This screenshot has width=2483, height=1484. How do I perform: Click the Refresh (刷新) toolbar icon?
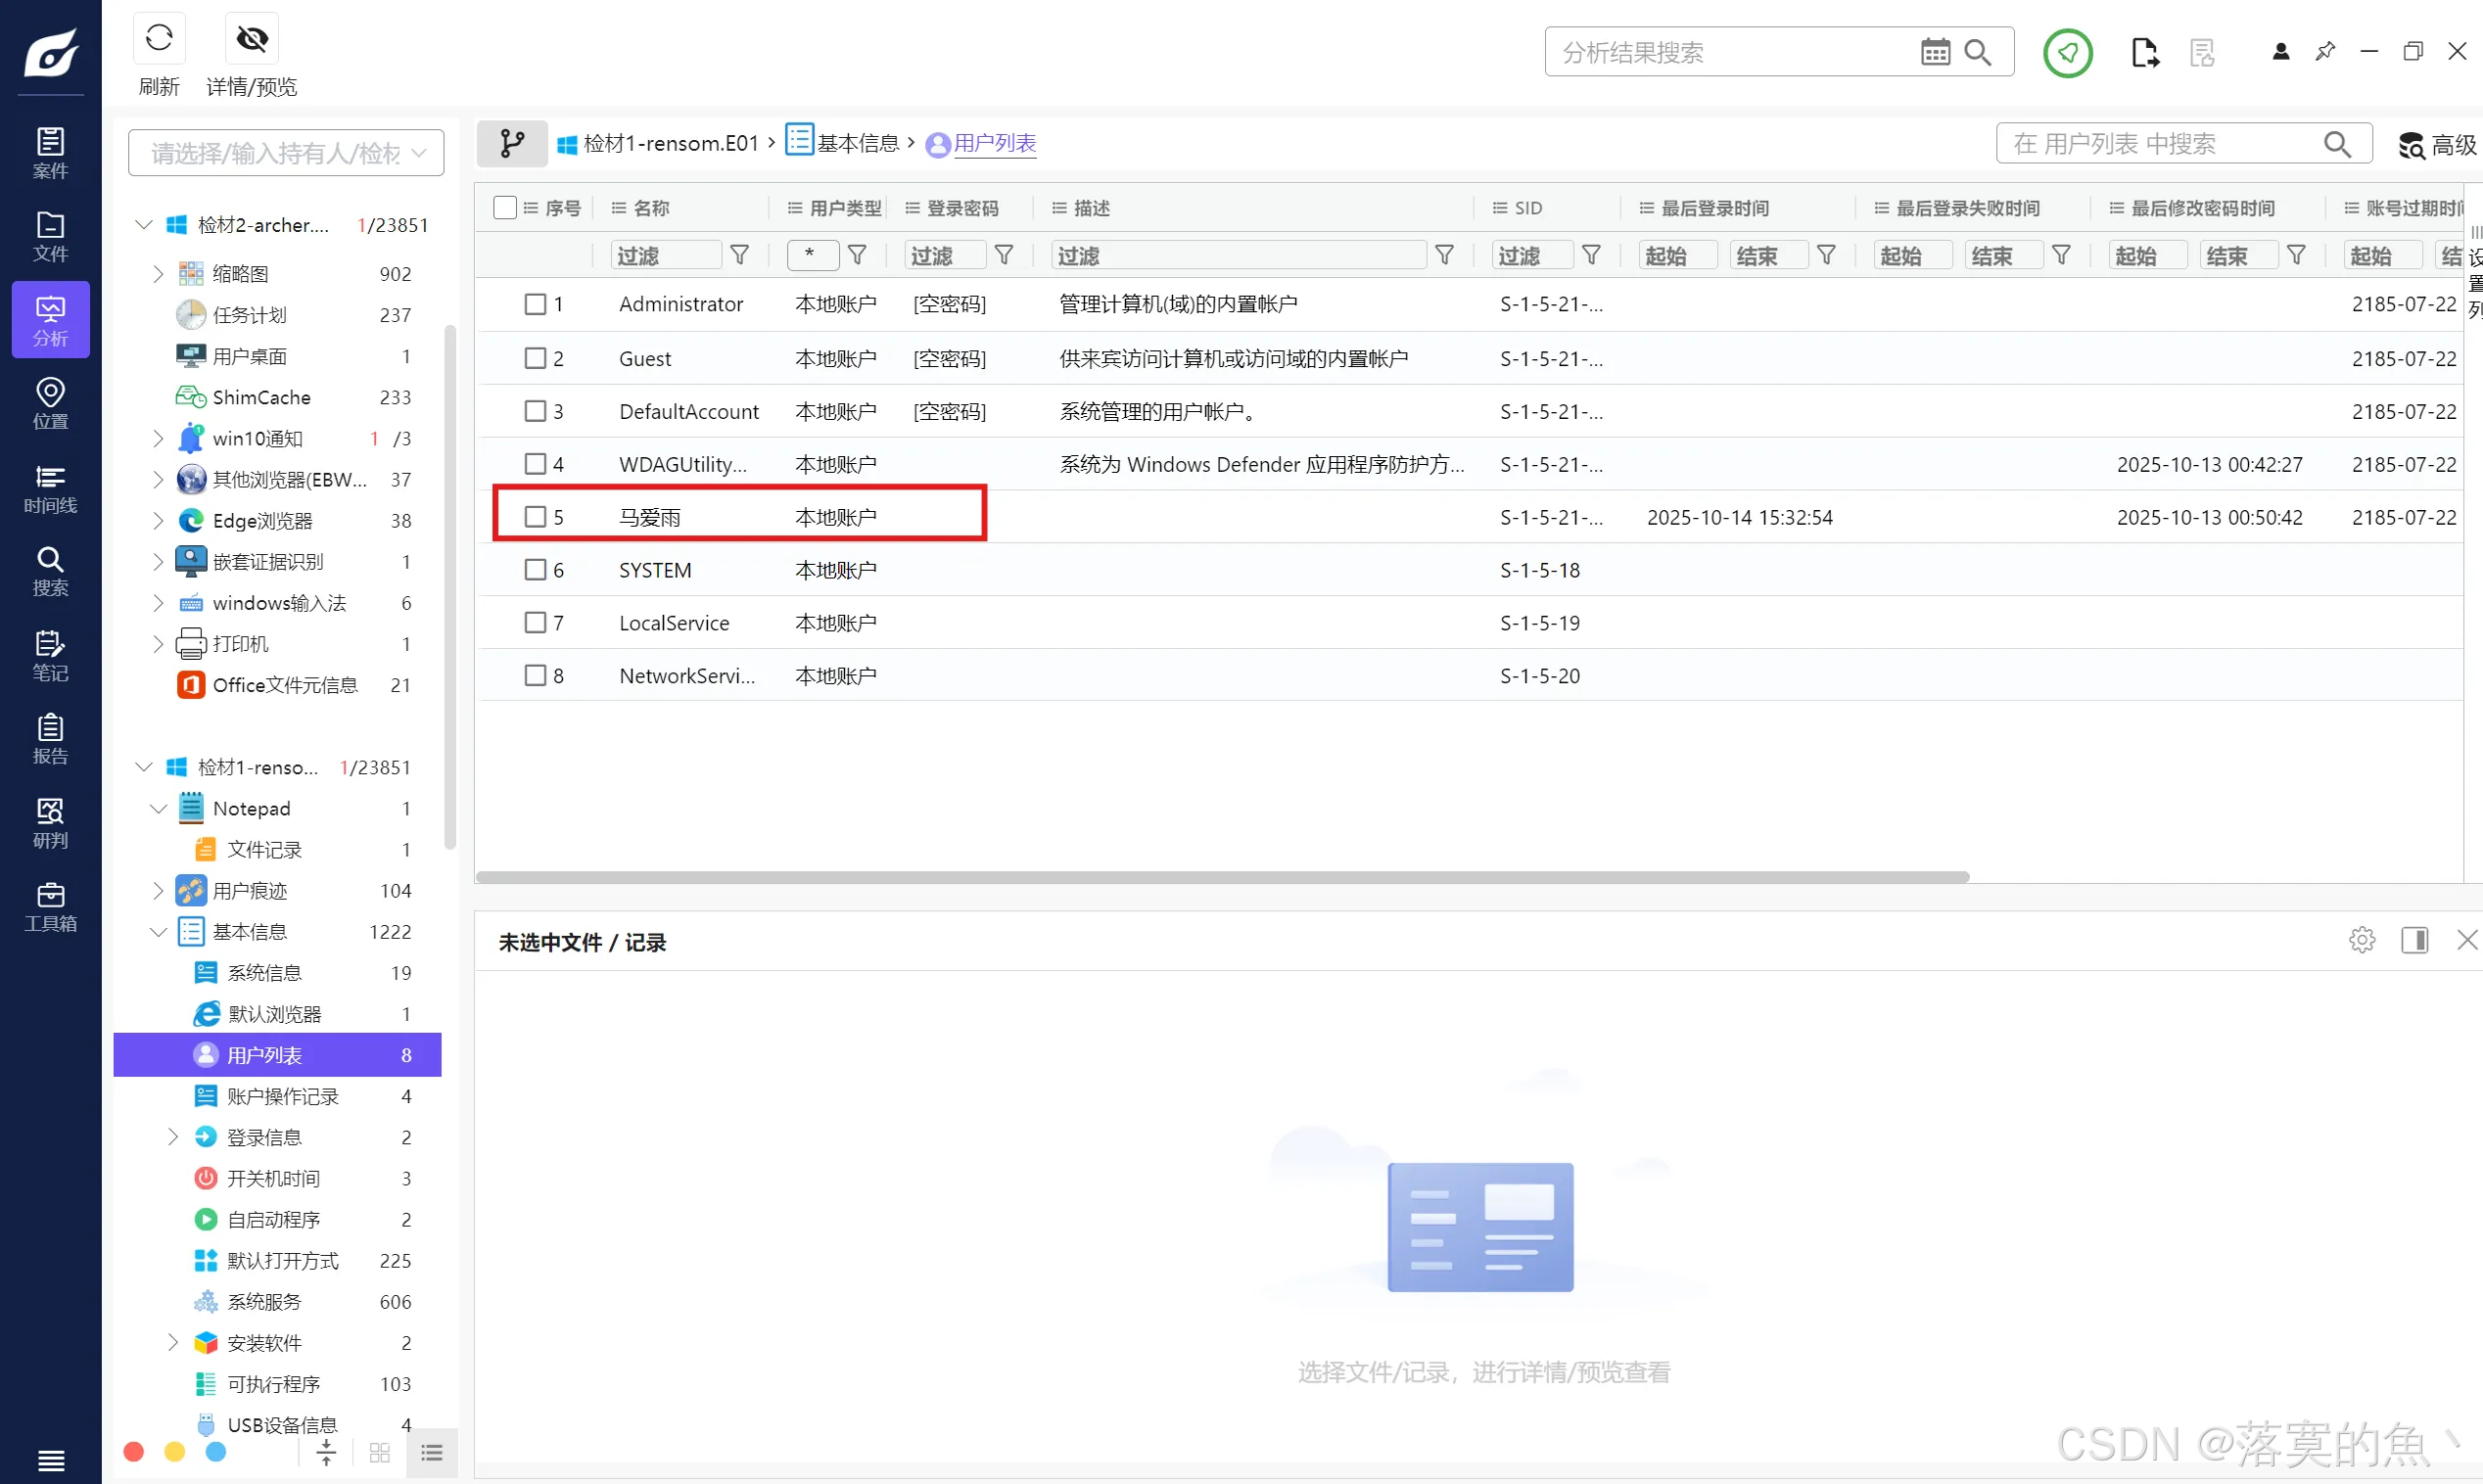click(x=159, y=39)
